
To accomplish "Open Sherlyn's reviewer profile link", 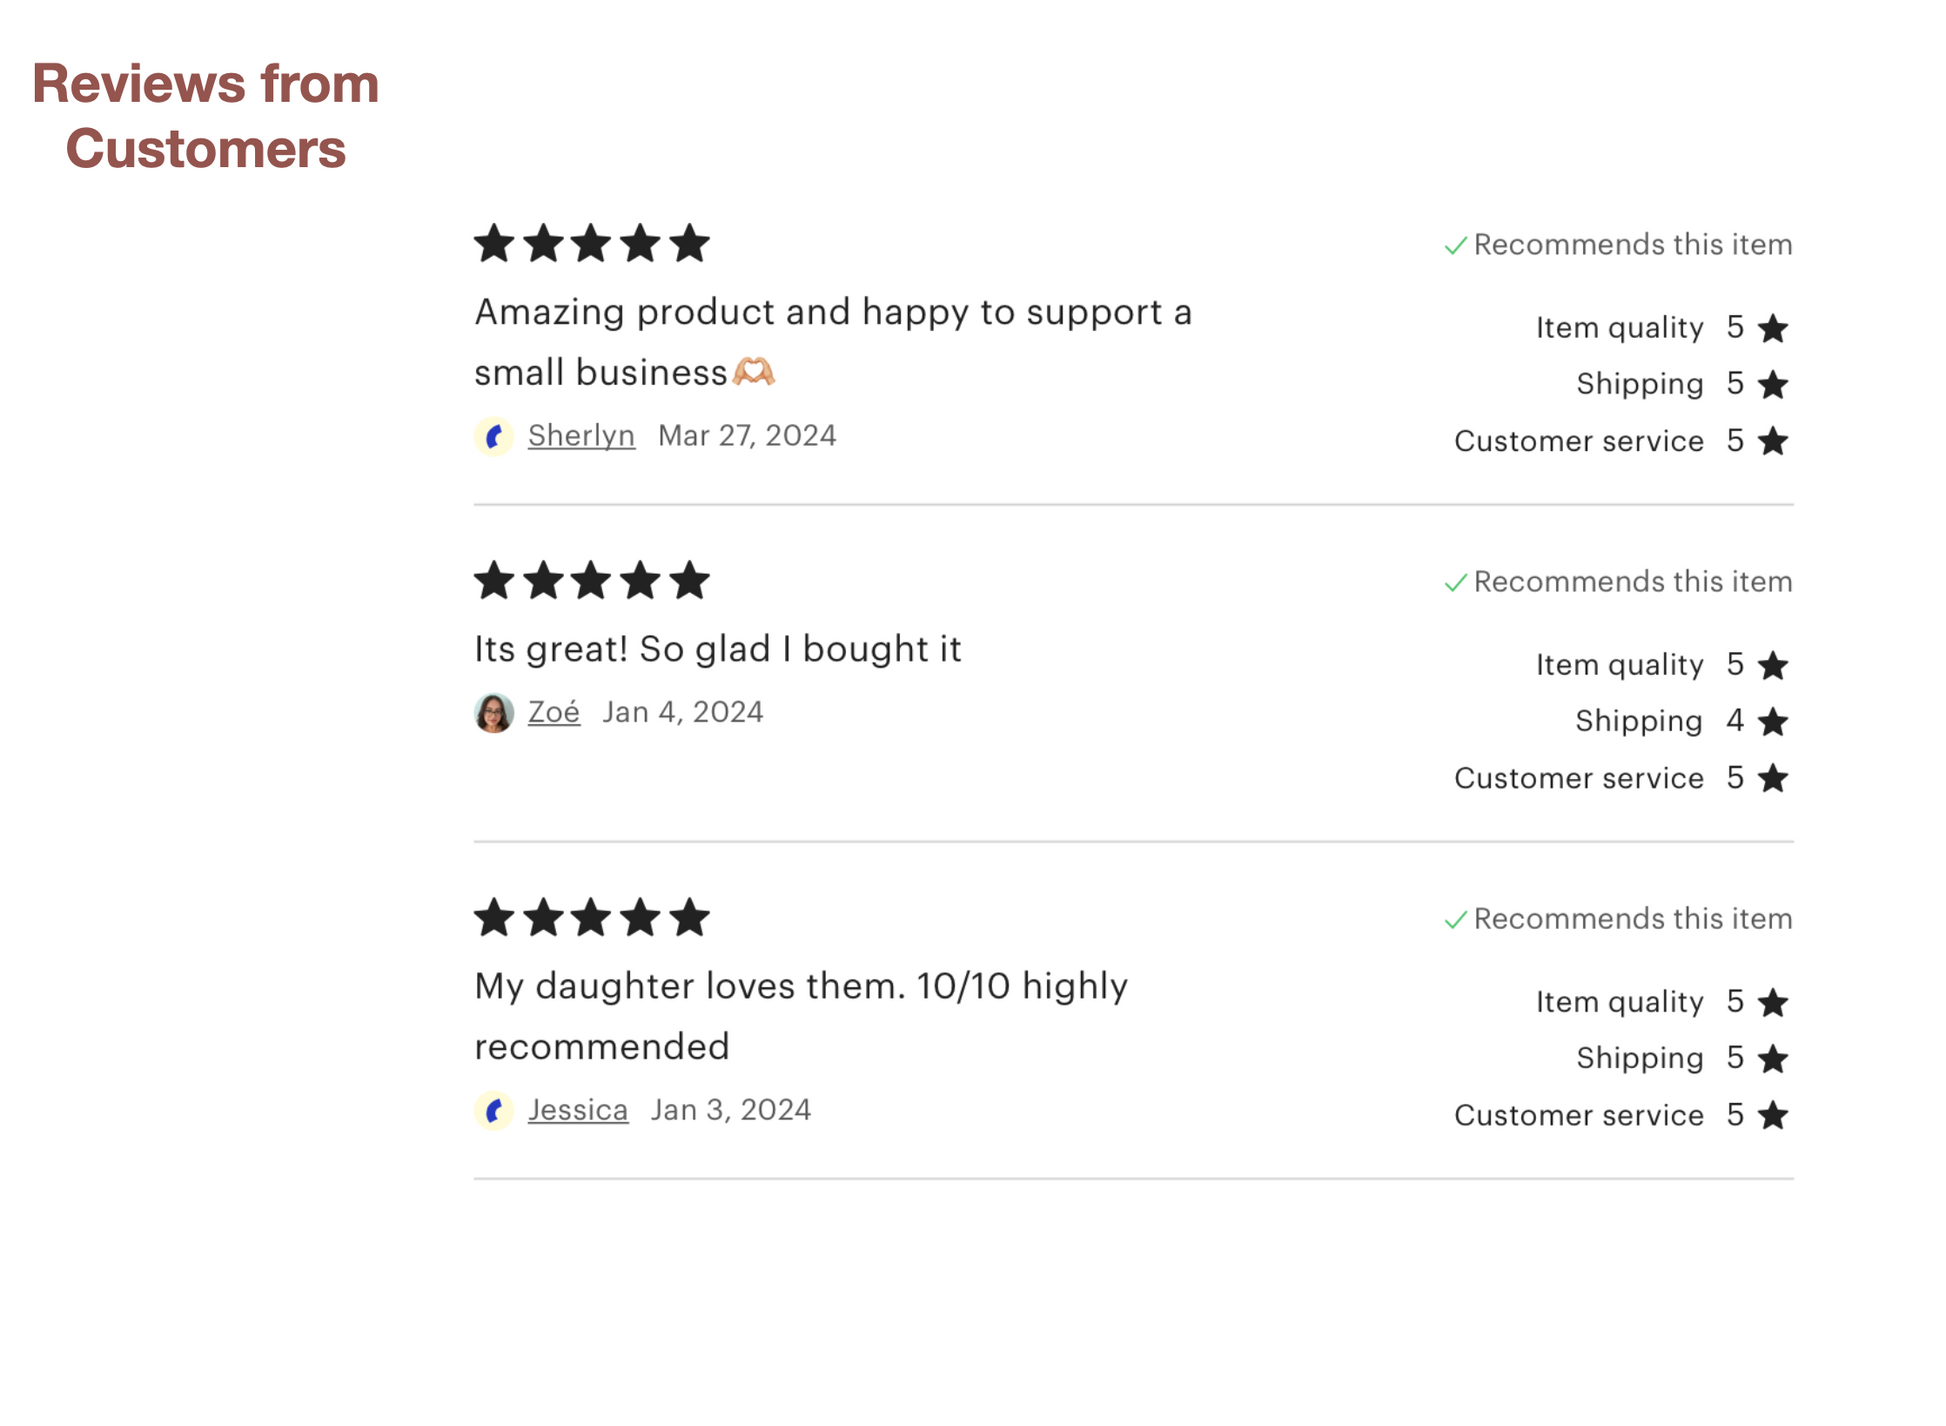I will [581, 436].
